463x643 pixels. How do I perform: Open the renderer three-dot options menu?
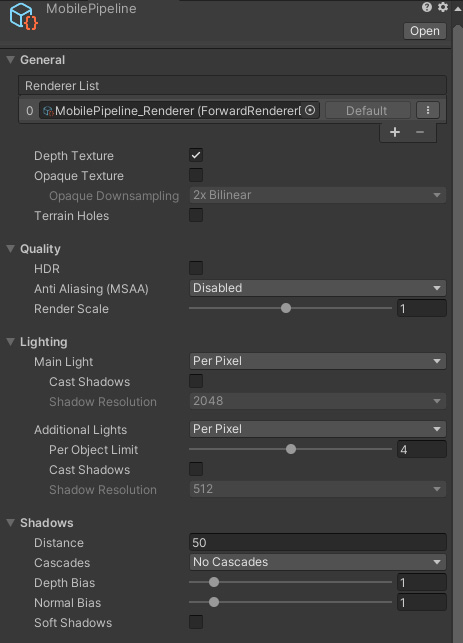click(x=428, y=110)
